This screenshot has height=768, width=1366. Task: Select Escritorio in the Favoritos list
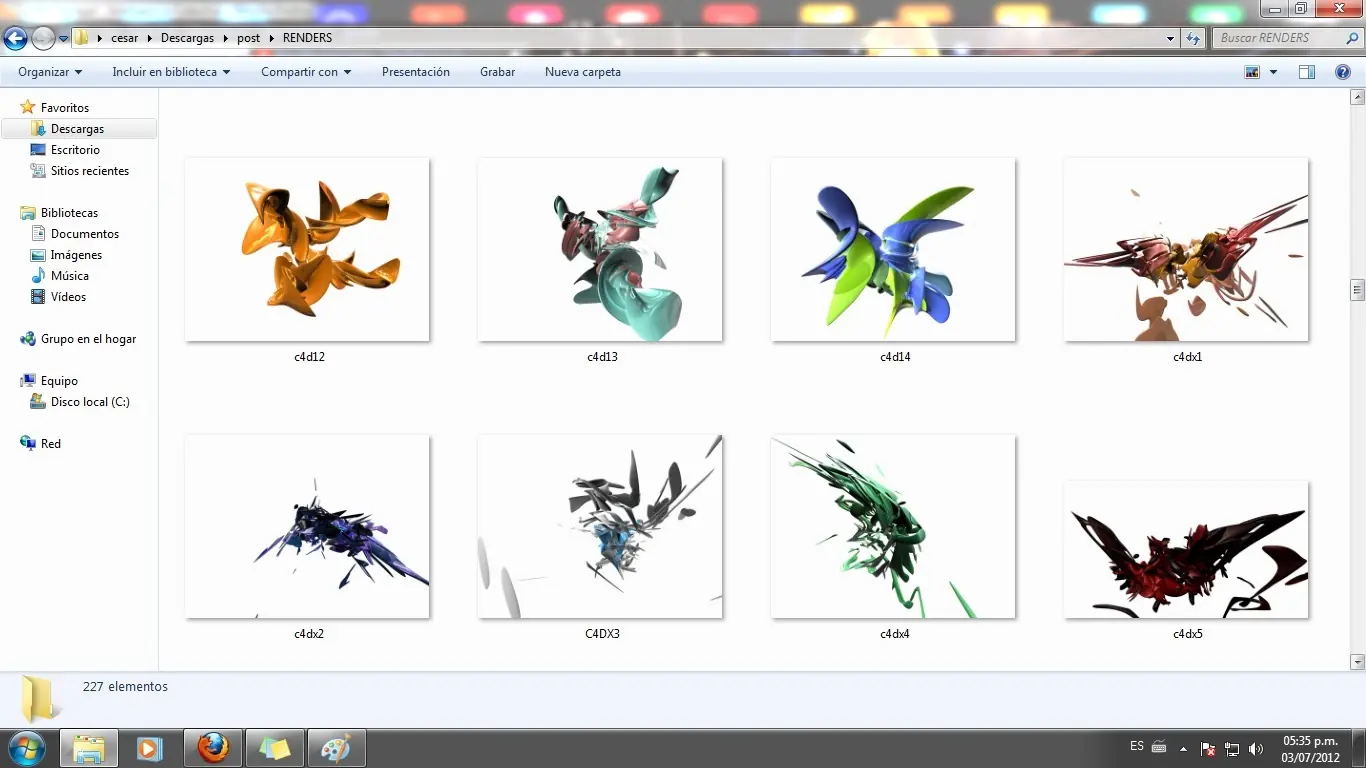(x=75, y=150)
